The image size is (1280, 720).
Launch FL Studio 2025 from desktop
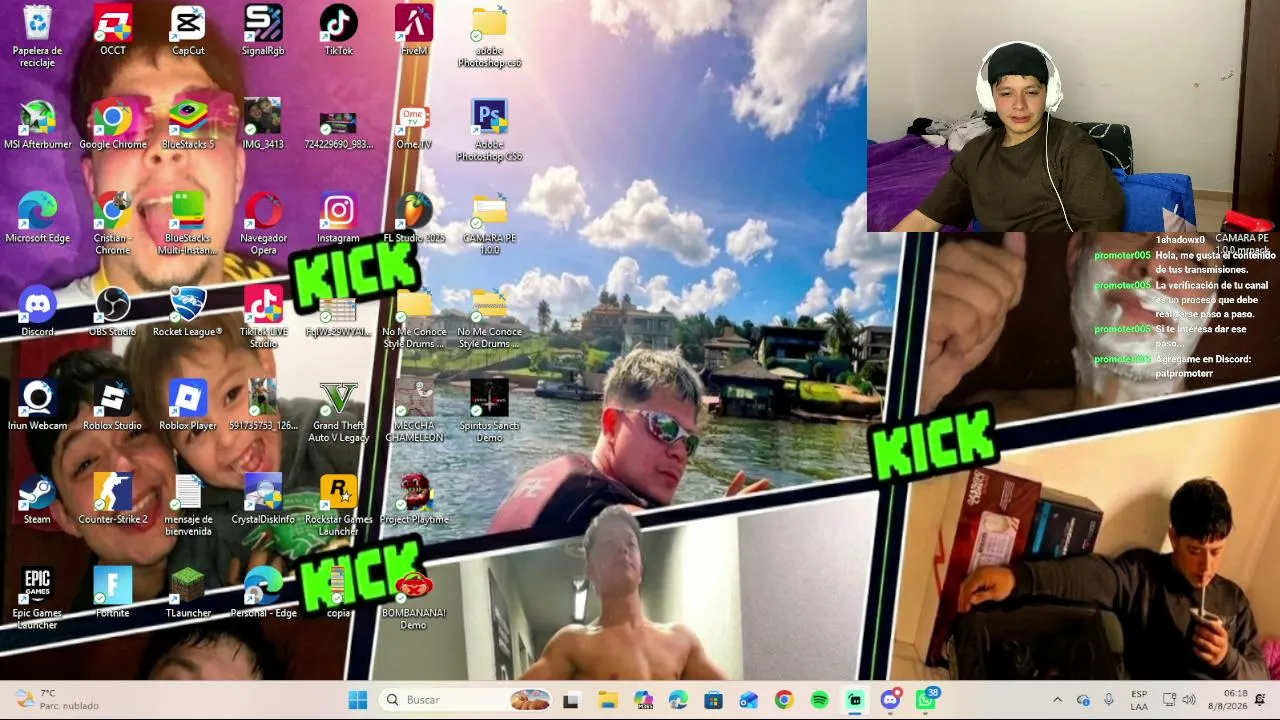click(x=414, y=218)
